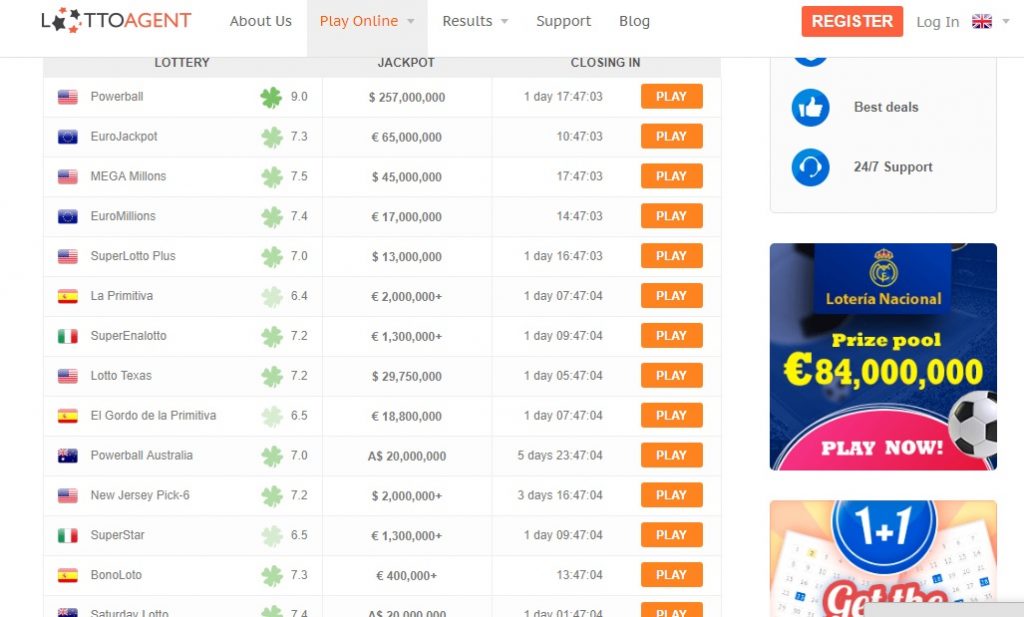1024x617 pixels.
Task: Click the clover rating icon for MEGA Millions
Action: tap(272, 177)
